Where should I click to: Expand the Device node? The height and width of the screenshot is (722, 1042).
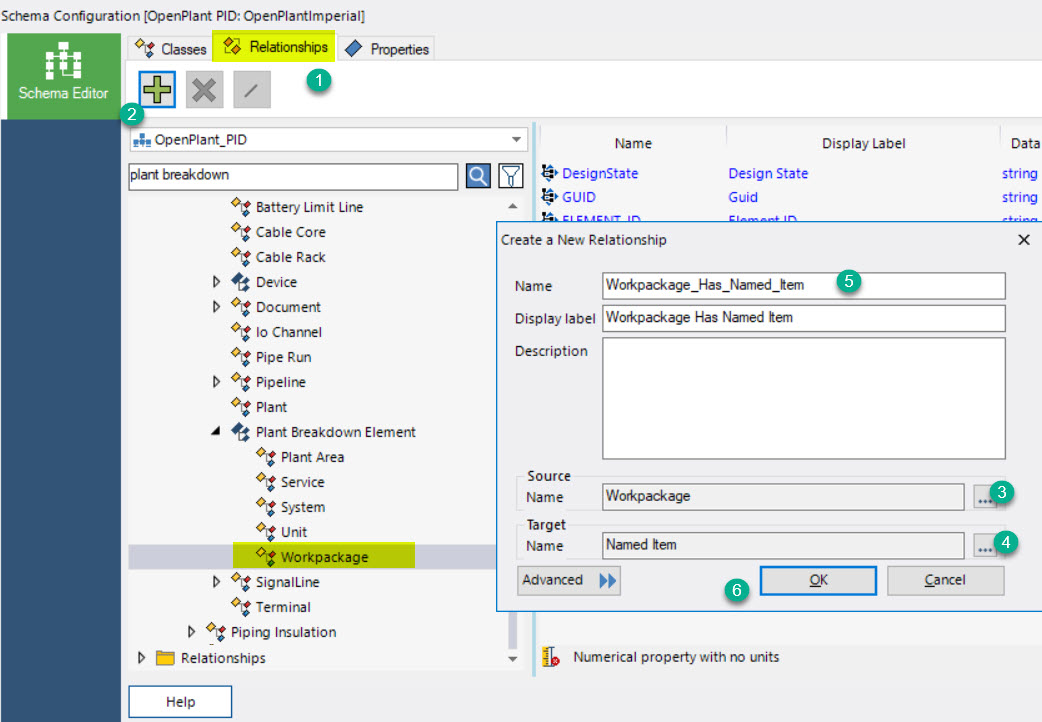(216, 282)
